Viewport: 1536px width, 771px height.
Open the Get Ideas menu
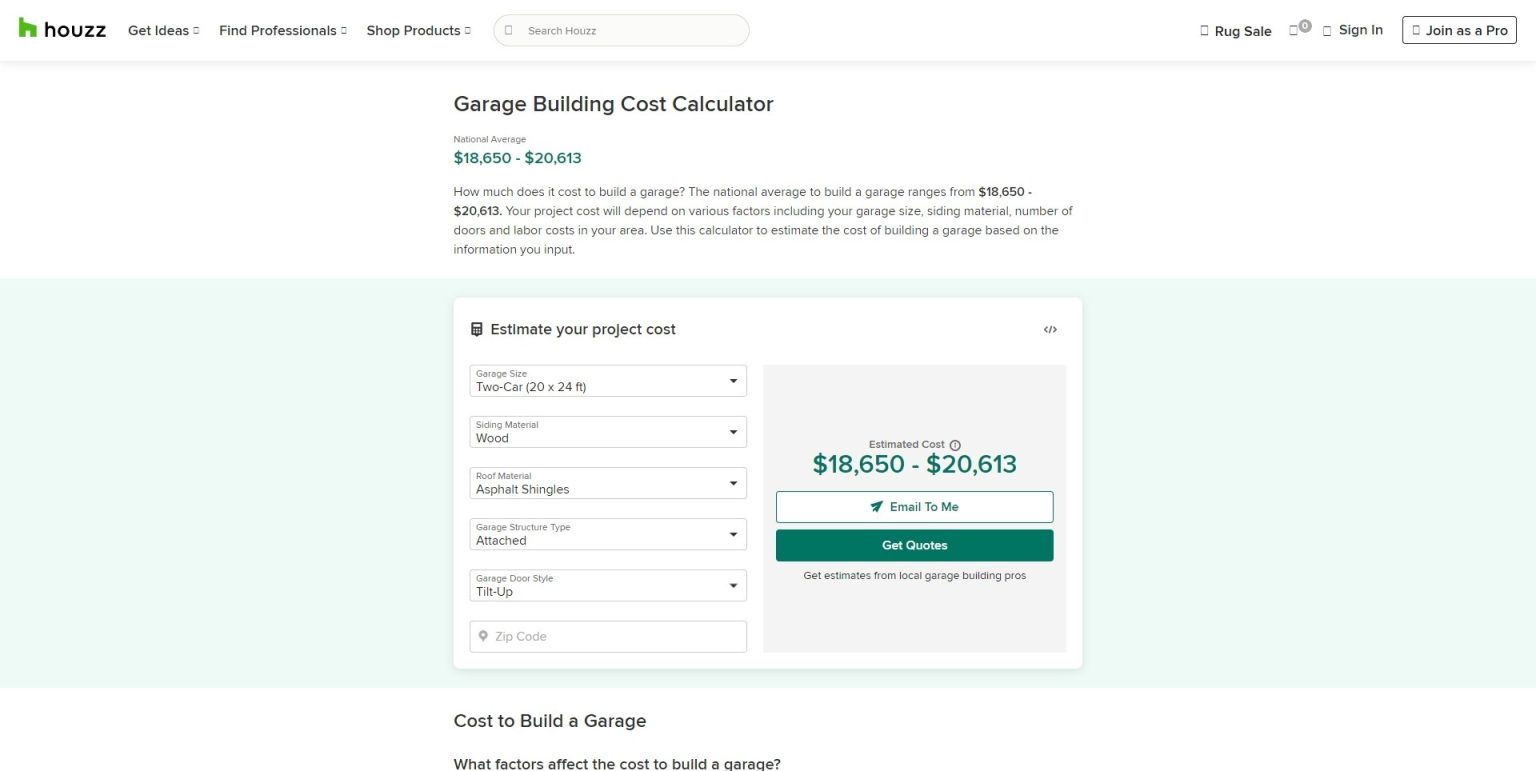point(162,30)
